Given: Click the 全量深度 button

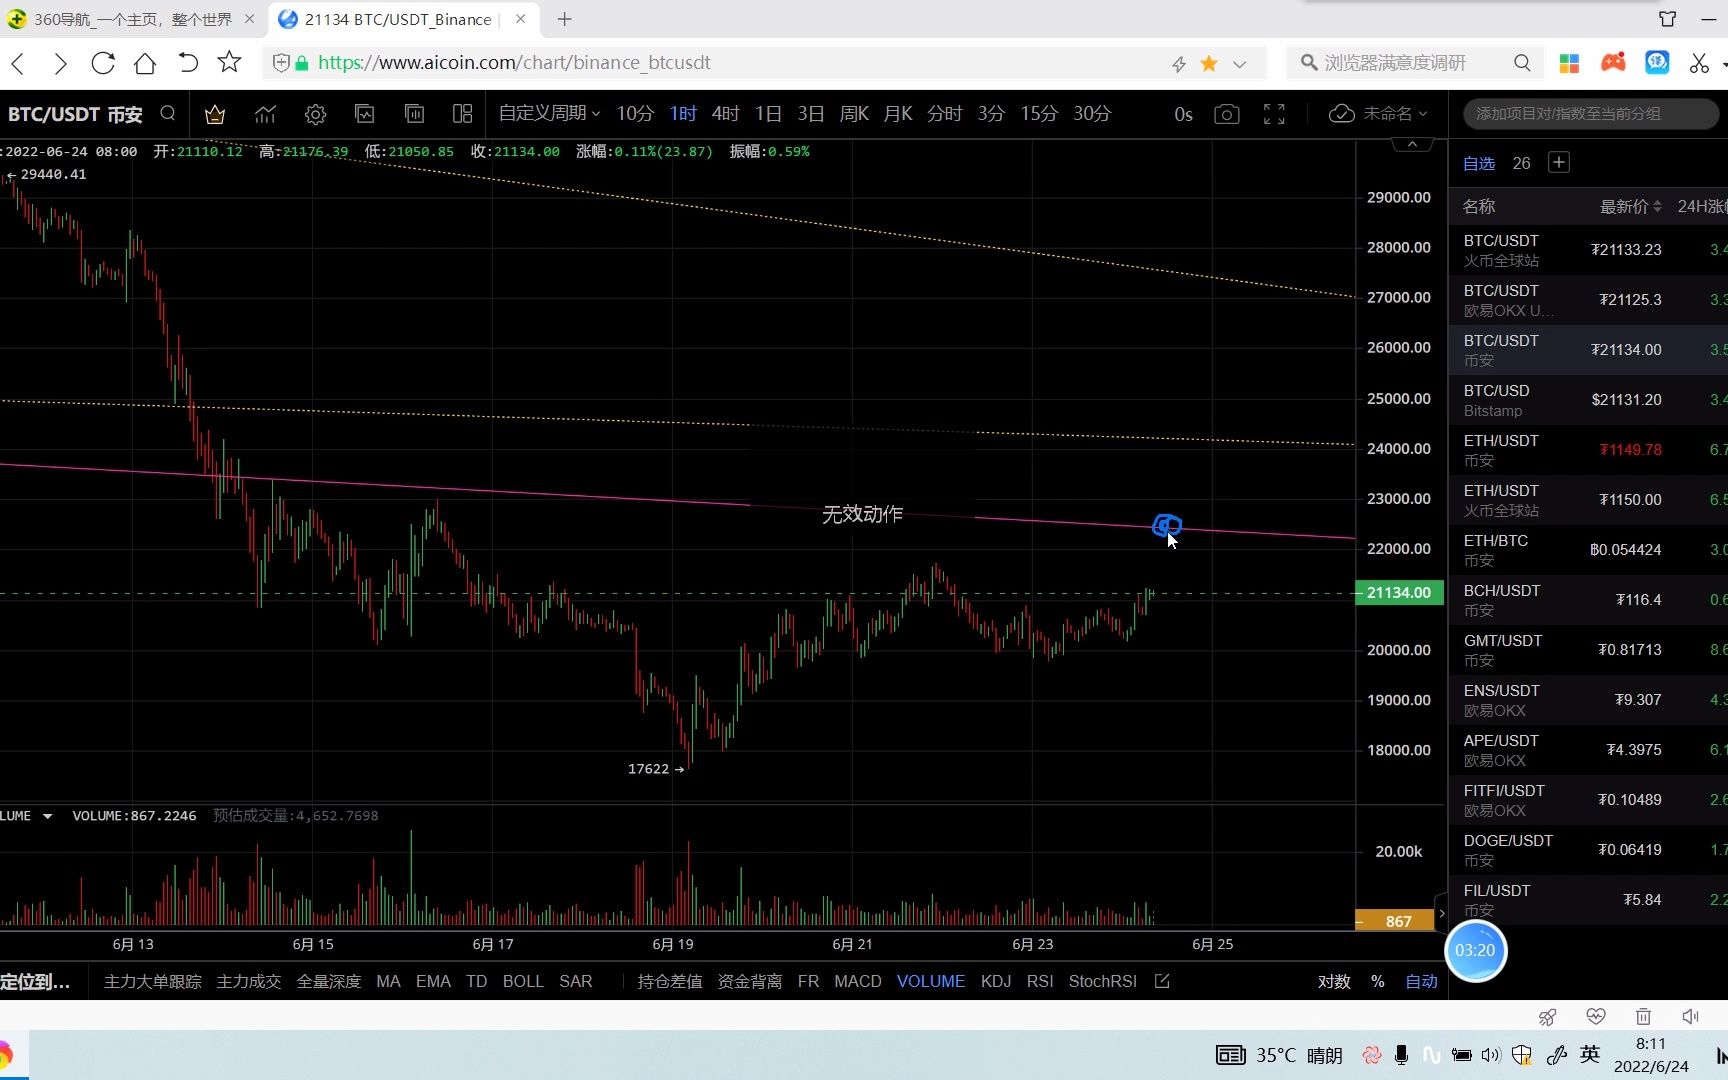Looking at the screenshot, I should pos(329,981).
